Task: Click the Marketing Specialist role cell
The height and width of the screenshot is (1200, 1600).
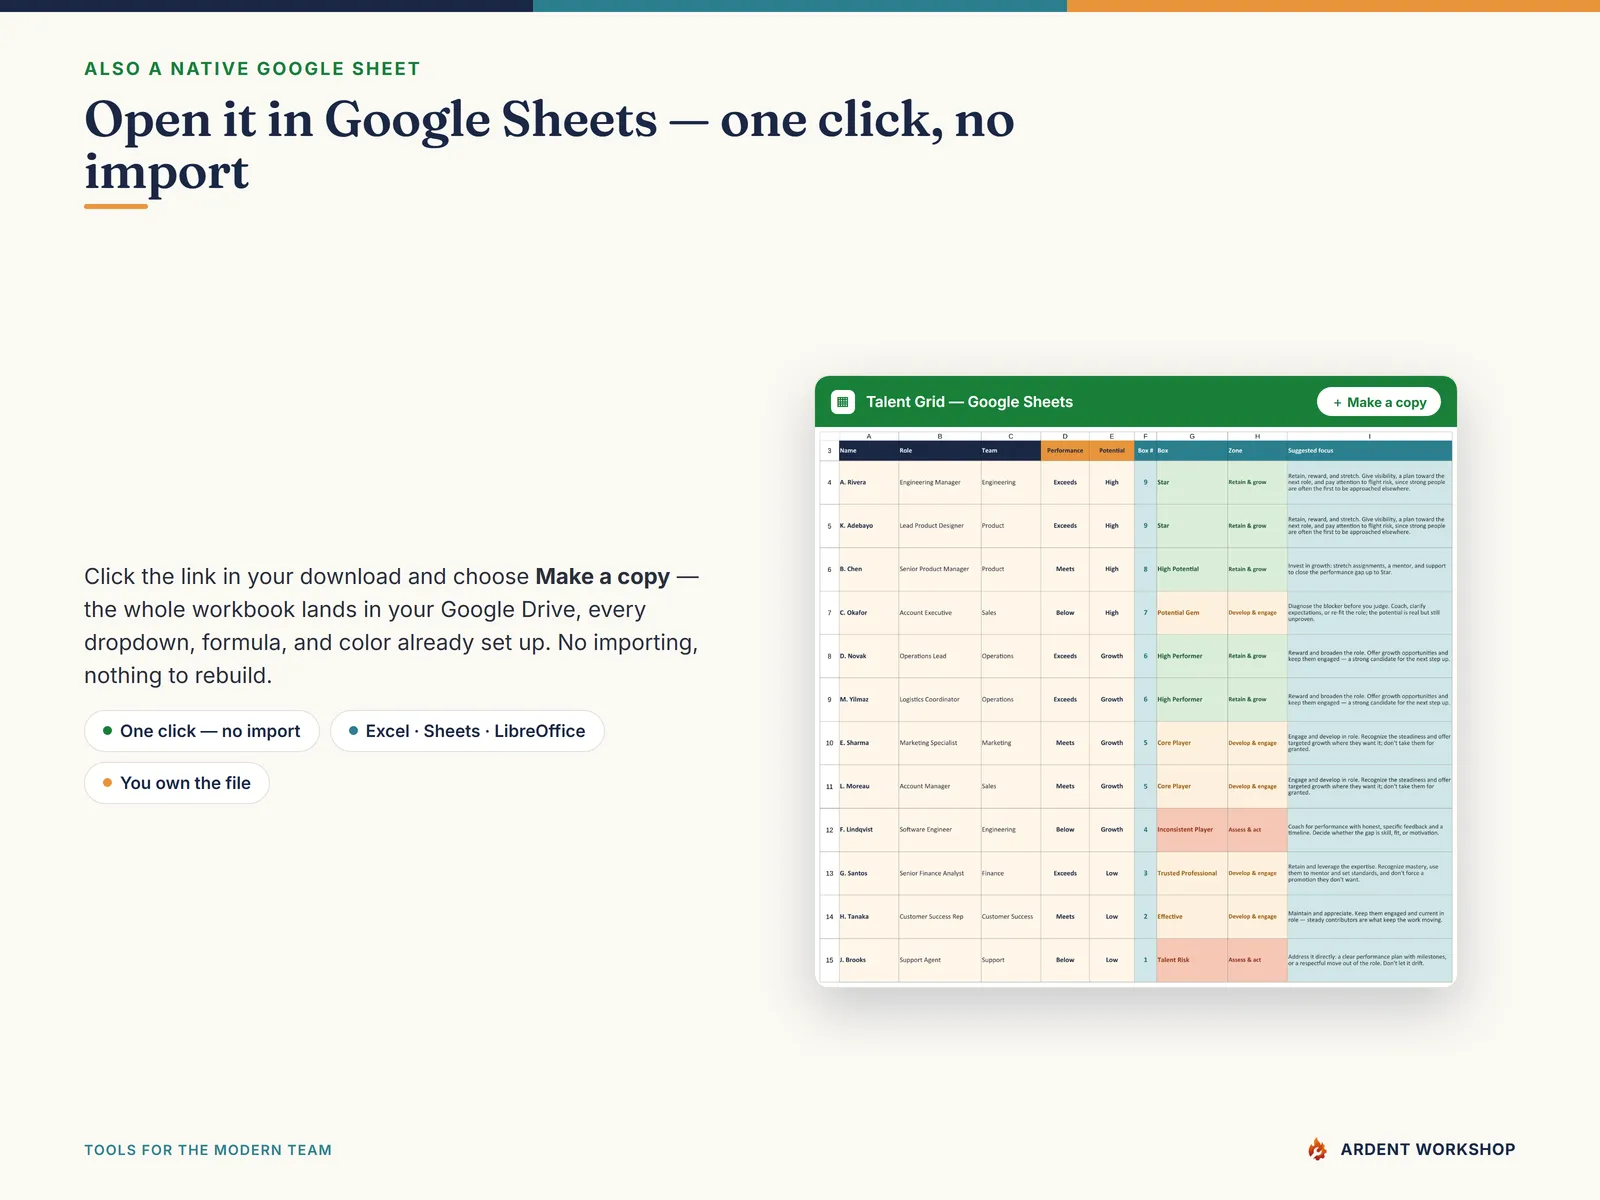Action: (x=940, y=743)
